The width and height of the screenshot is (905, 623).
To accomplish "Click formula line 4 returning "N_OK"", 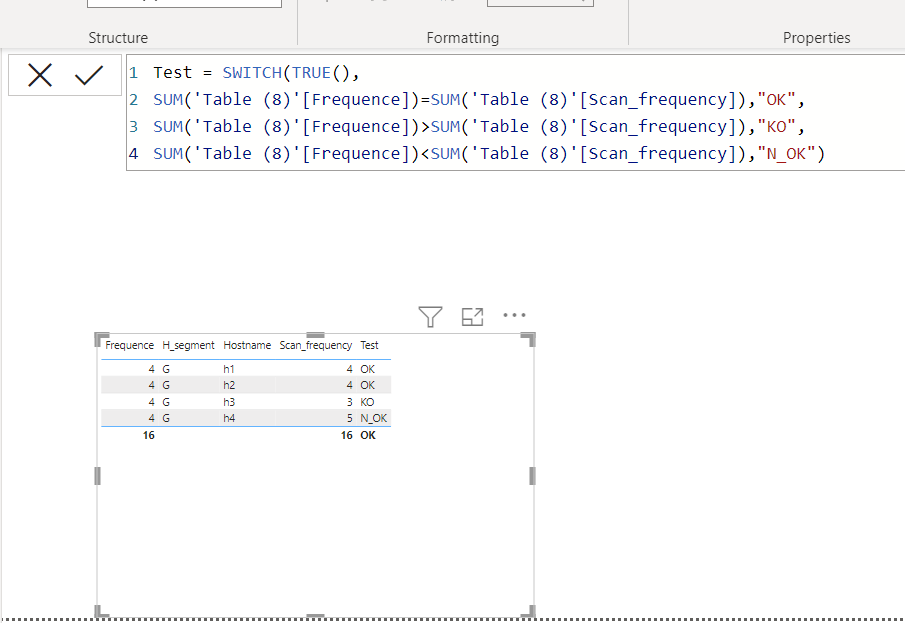I will [489, 154].
